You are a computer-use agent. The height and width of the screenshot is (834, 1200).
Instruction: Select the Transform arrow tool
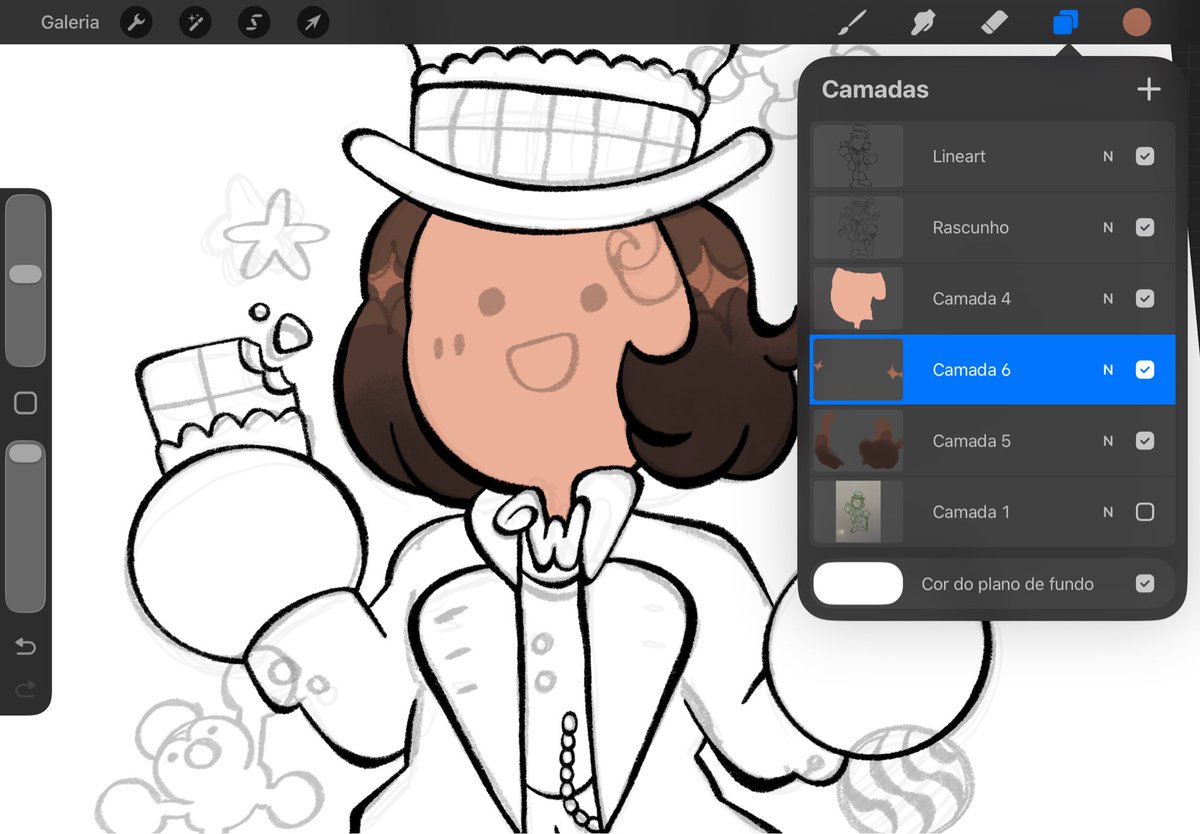coord(311,22)
